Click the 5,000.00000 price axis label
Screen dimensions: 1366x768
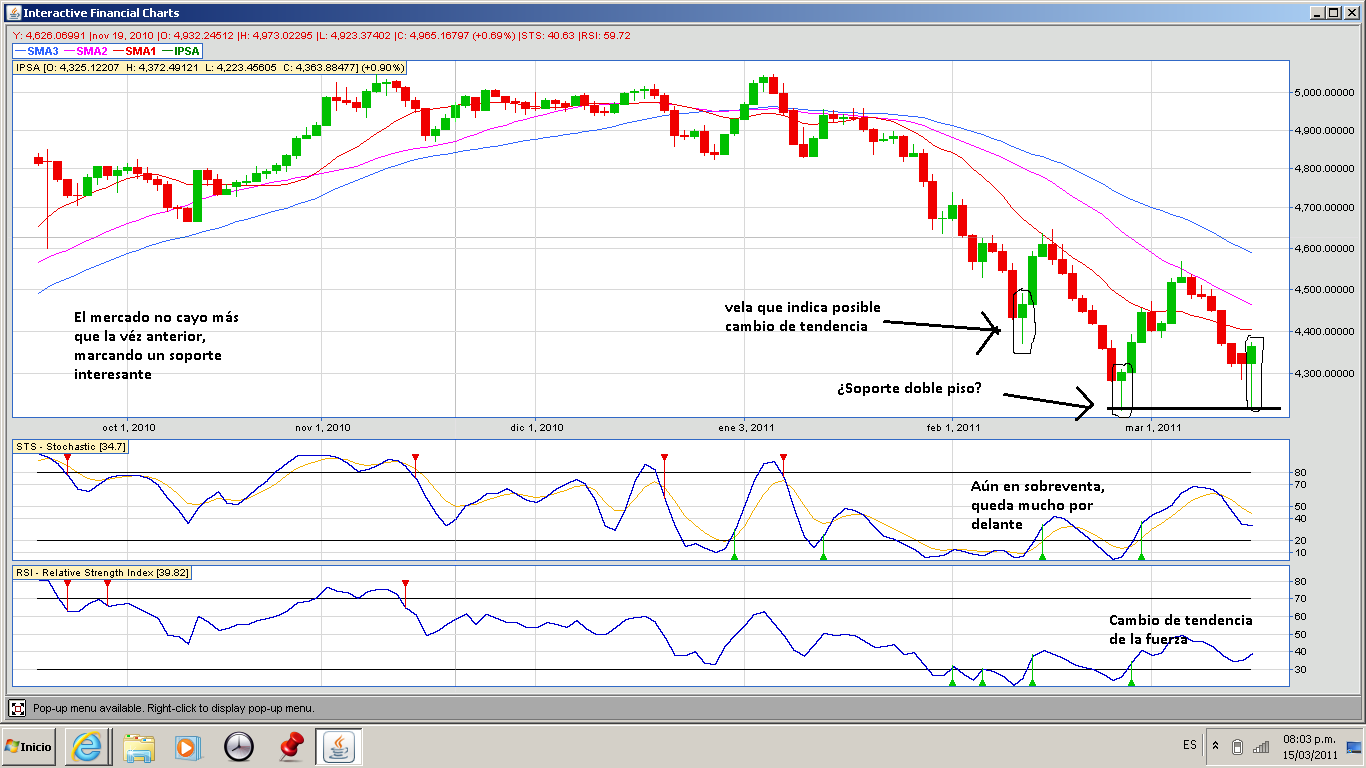(1323, 93)
